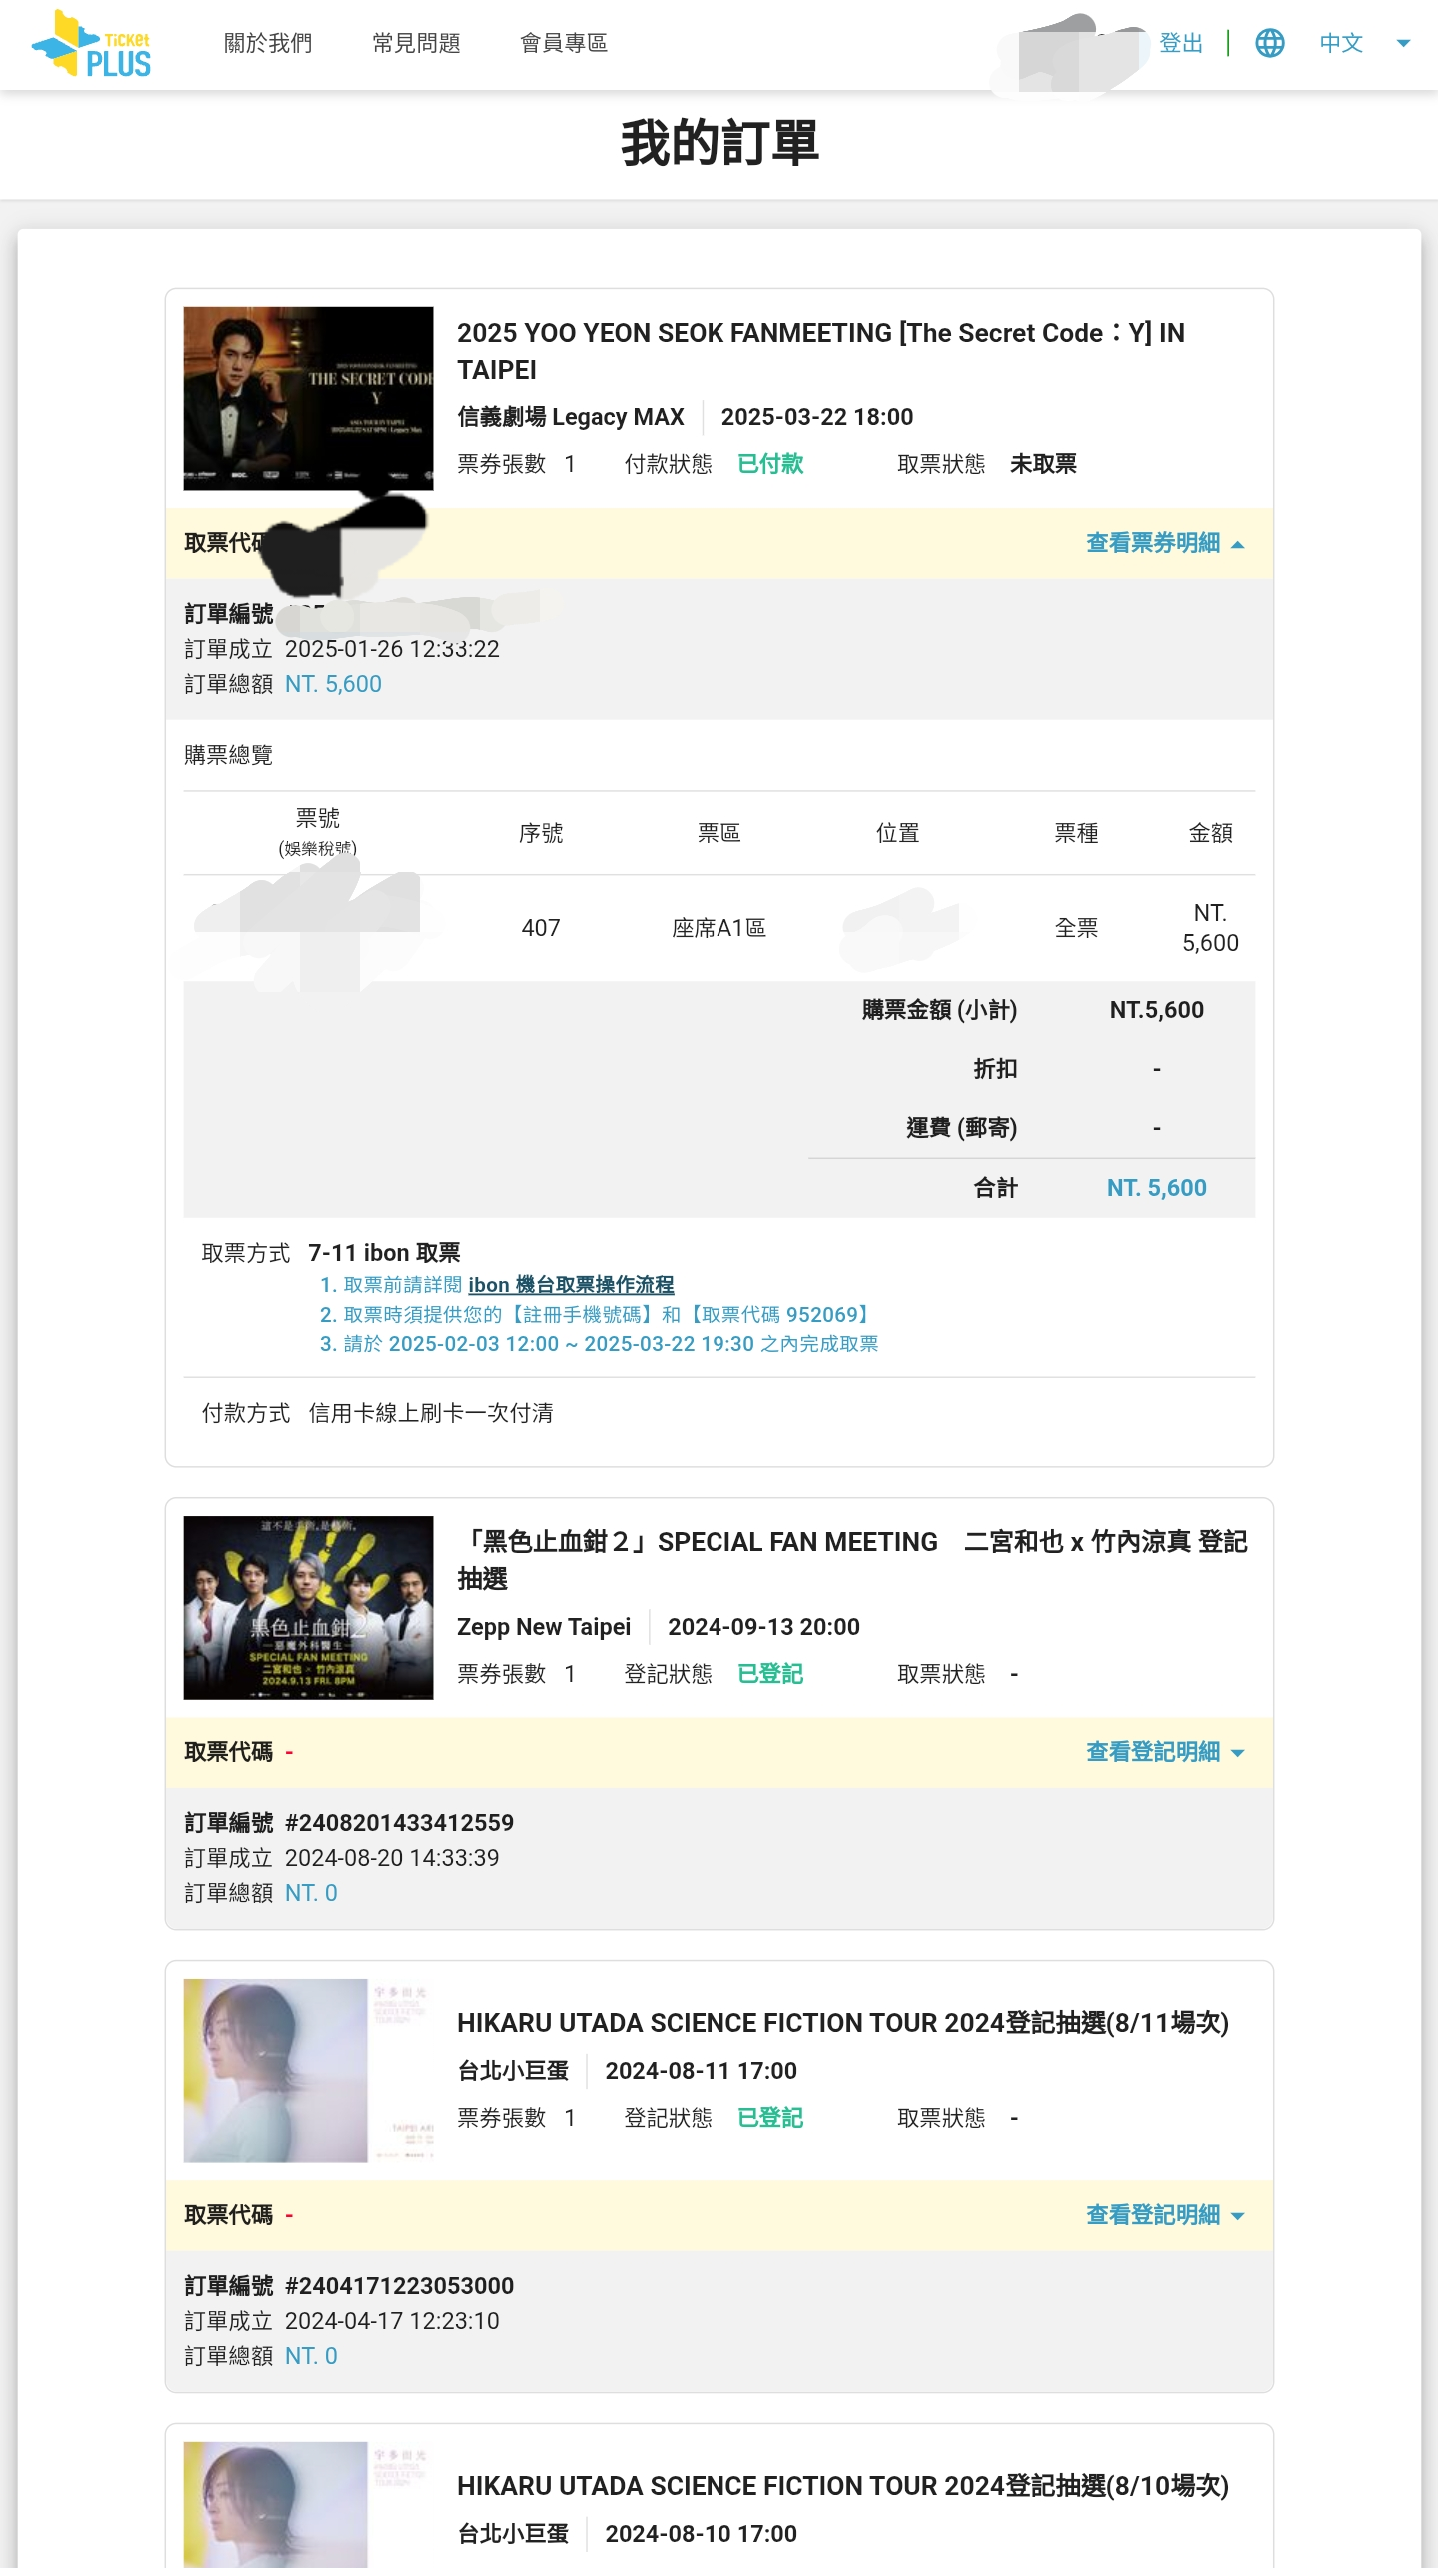Click the 登出 logout link

point(1181,43)
